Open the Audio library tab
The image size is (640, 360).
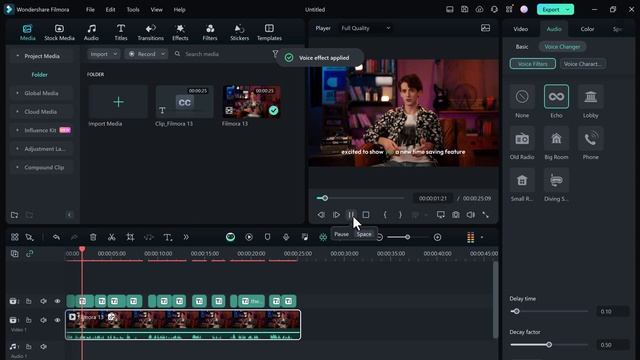91,32
